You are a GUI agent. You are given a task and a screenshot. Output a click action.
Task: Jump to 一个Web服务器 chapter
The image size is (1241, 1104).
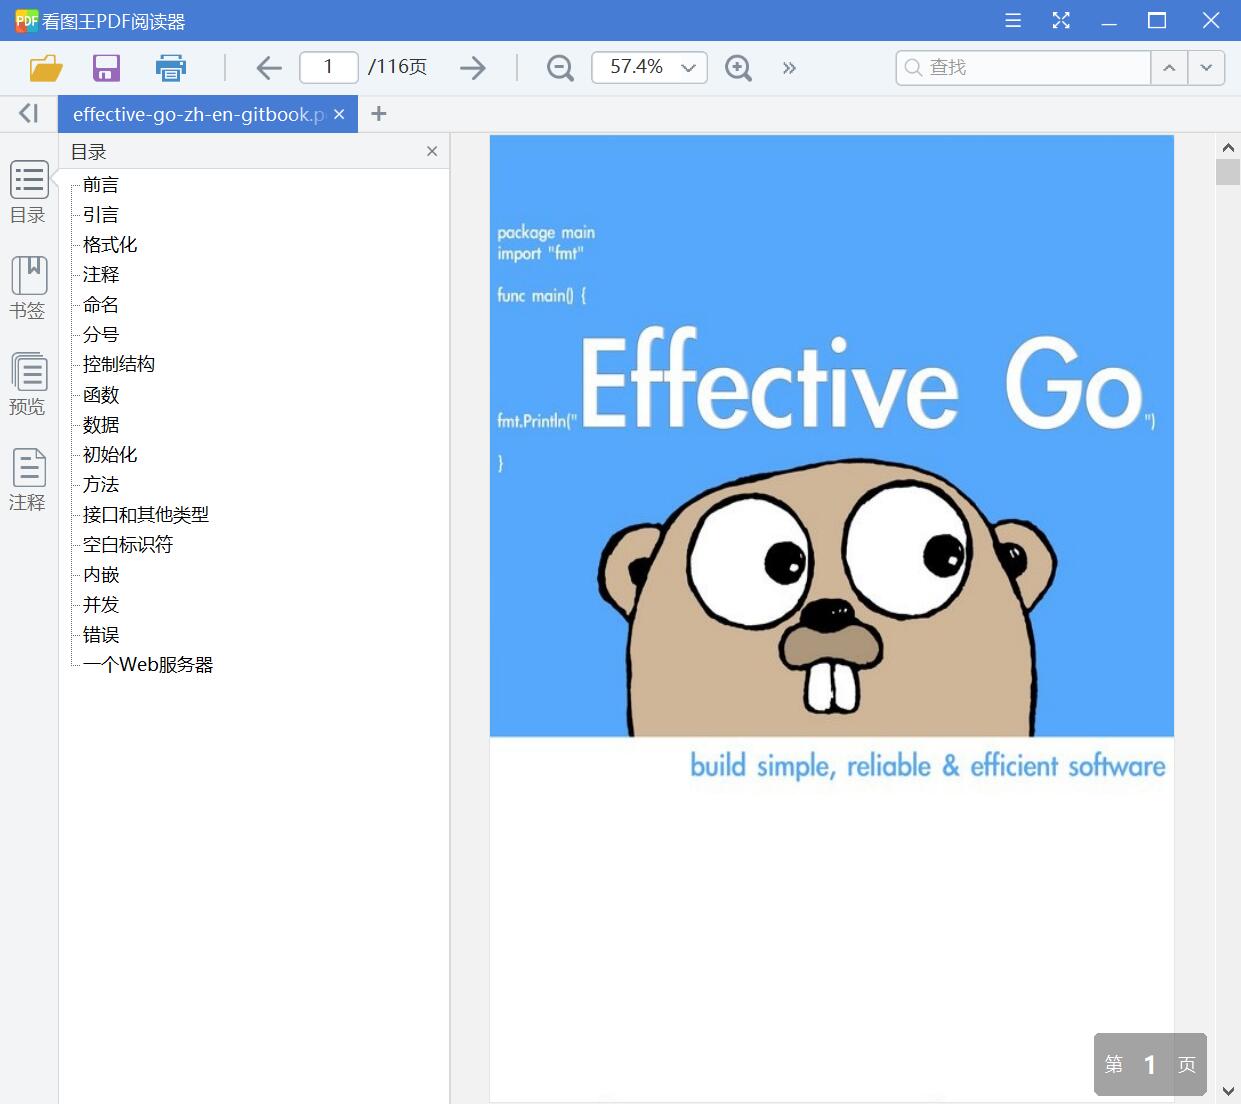pyautogui.click(x=148, y=665)
